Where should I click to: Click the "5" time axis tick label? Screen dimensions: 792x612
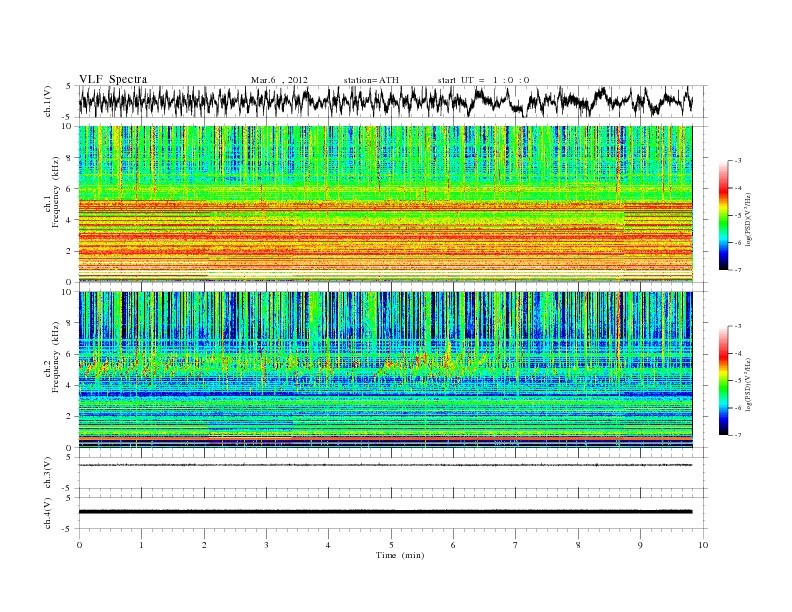(x=391, y=545)
